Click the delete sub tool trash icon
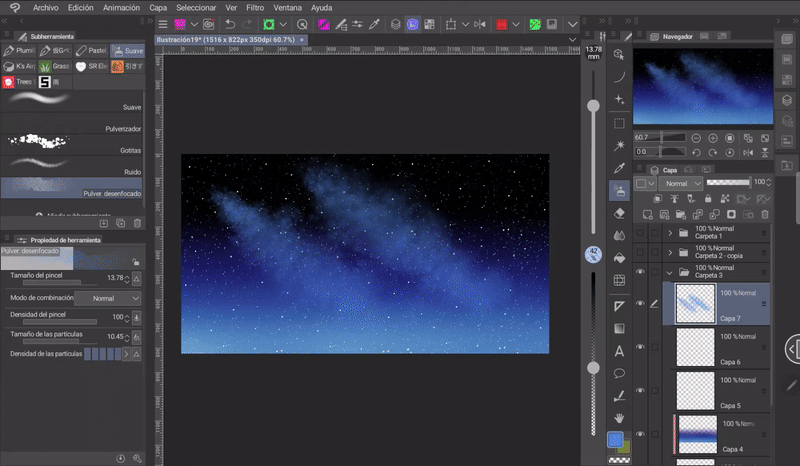The width and height of the screenshot is (800, 466). [137, 222]
